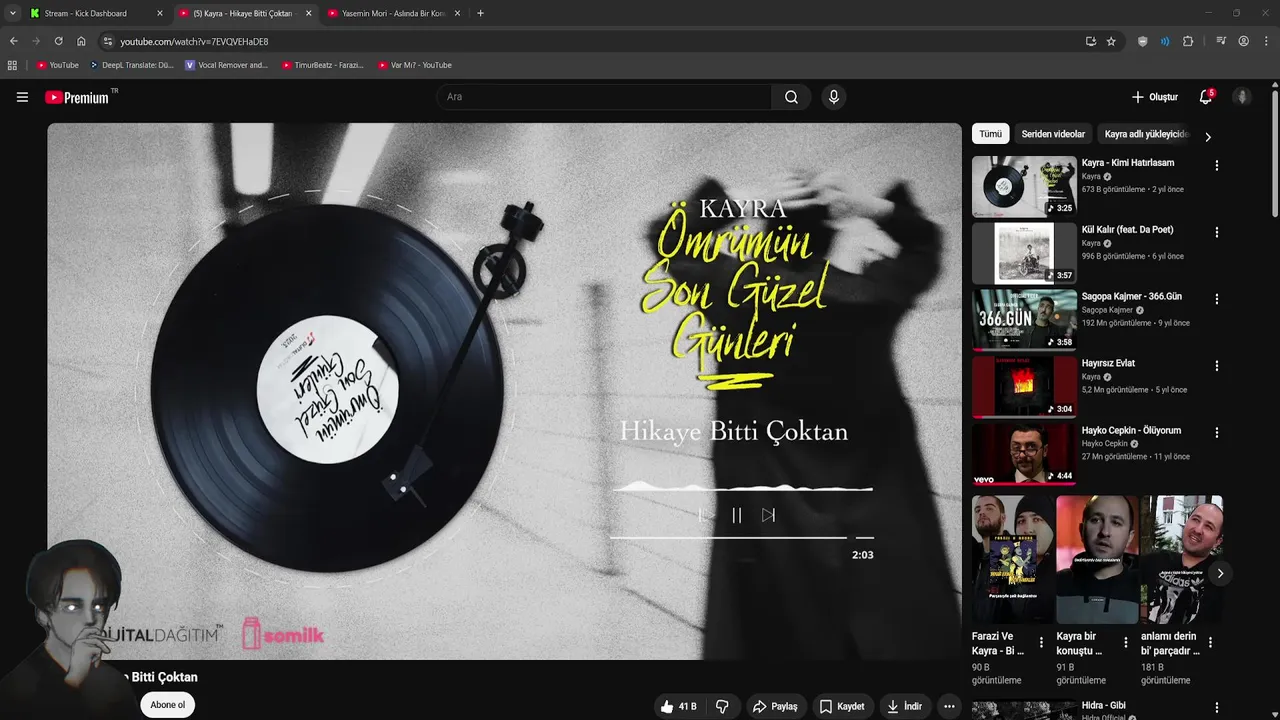1280x720 pixels.
Task: Go back in browser history
Action: point(13,41)
